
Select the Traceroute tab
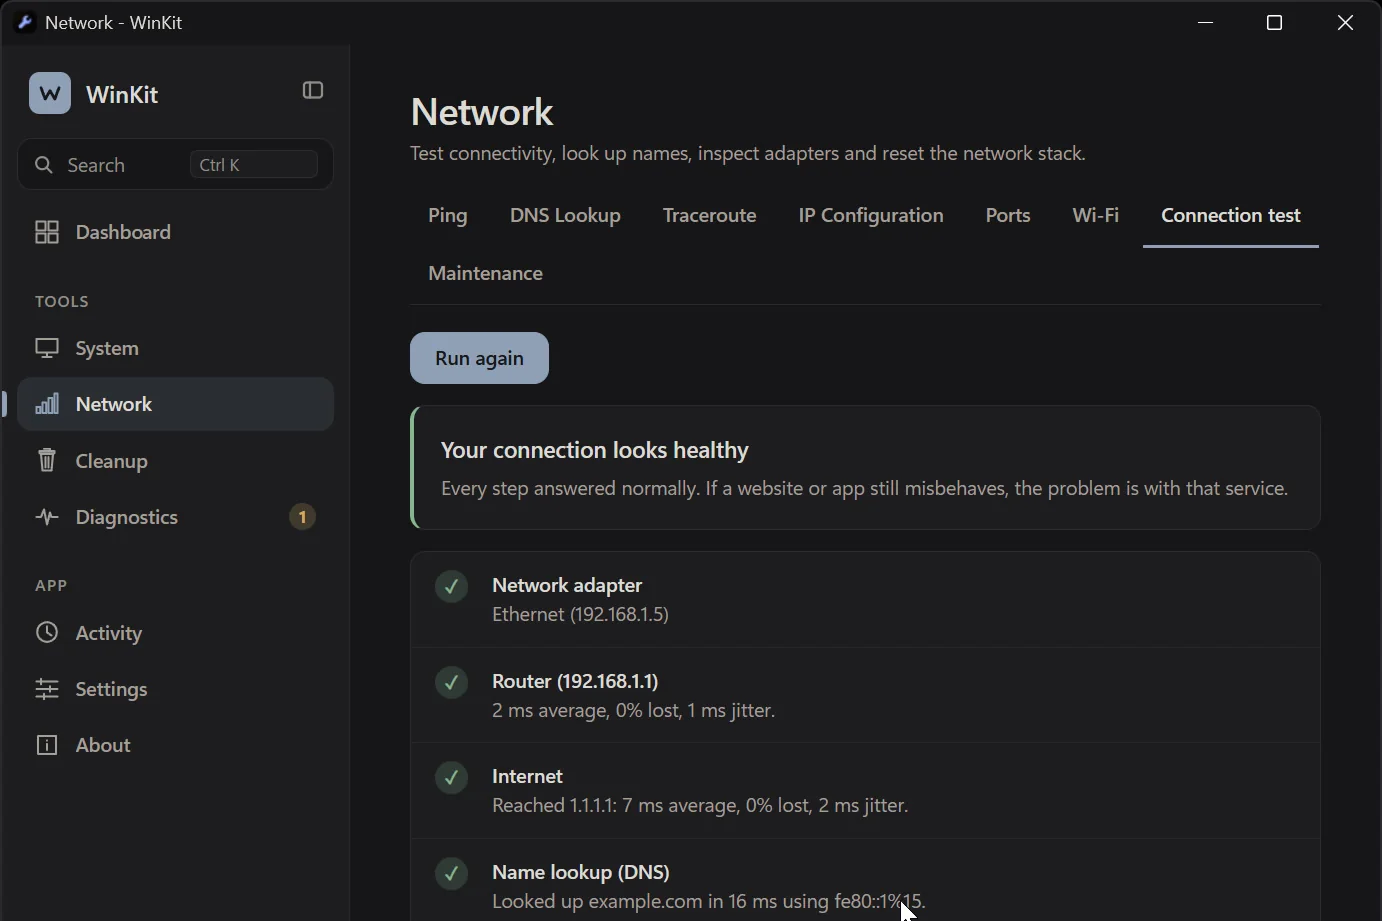[710, 216]
